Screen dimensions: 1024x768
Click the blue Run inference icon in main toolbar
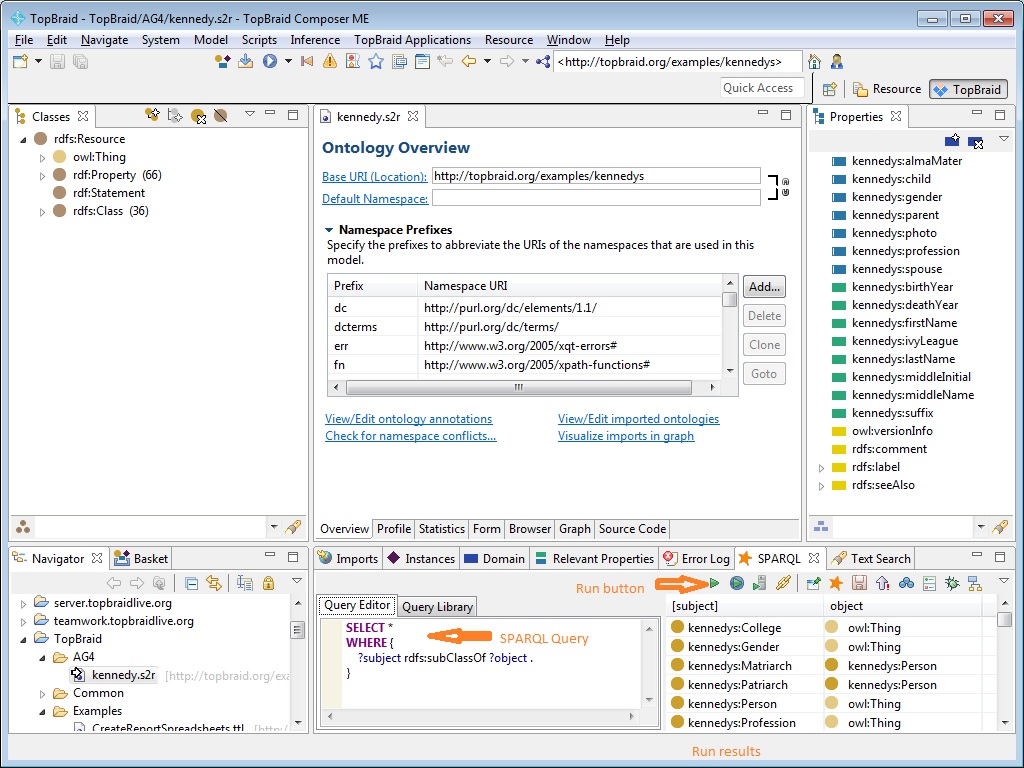pos(267,61)
